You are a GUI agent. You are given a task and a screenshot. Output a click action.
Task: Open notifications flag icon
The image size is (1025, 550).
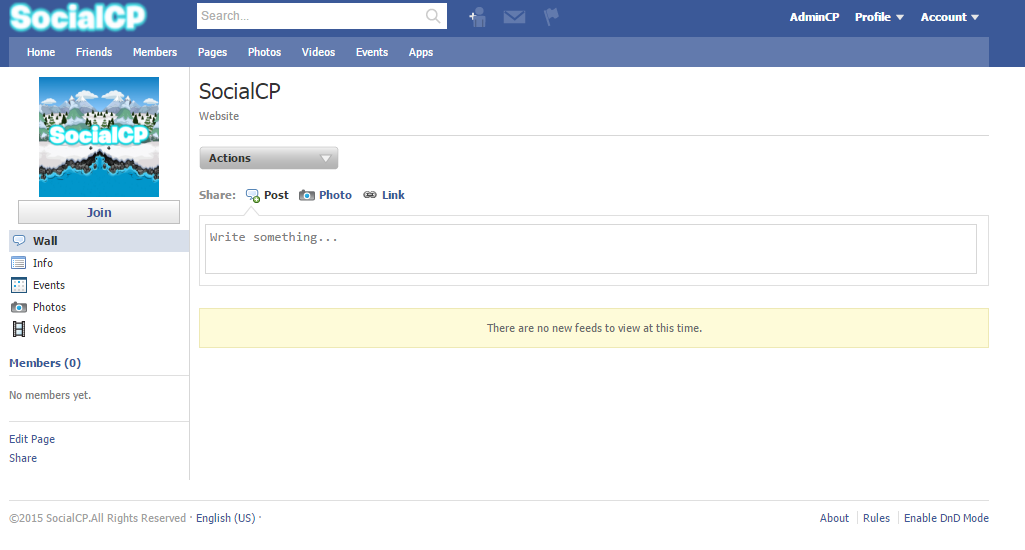click(551, 16)
